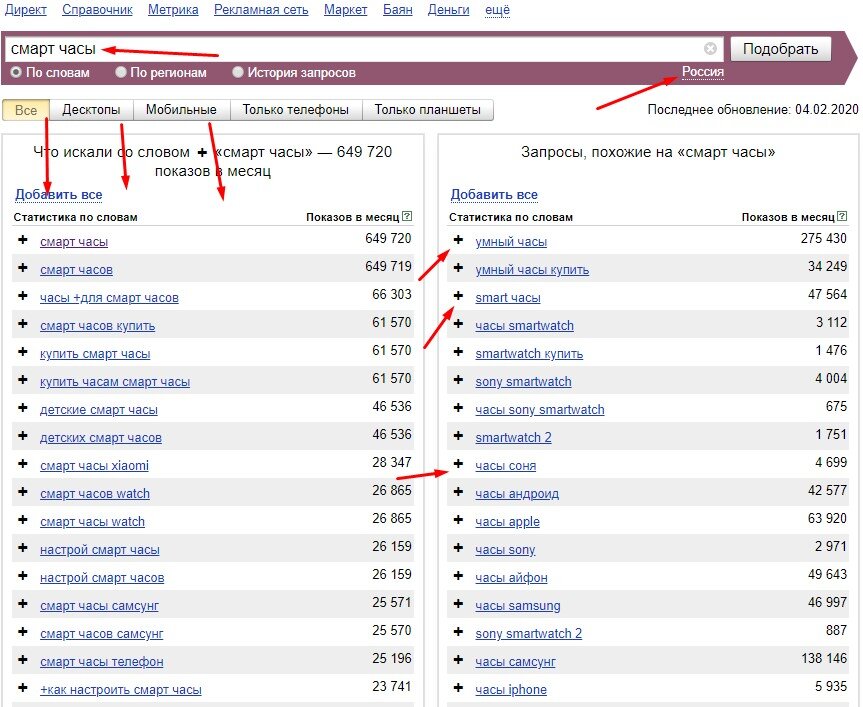The image size is (863, 707).
Task: Select 'История запросов' radio option
Action: (238, 72)
